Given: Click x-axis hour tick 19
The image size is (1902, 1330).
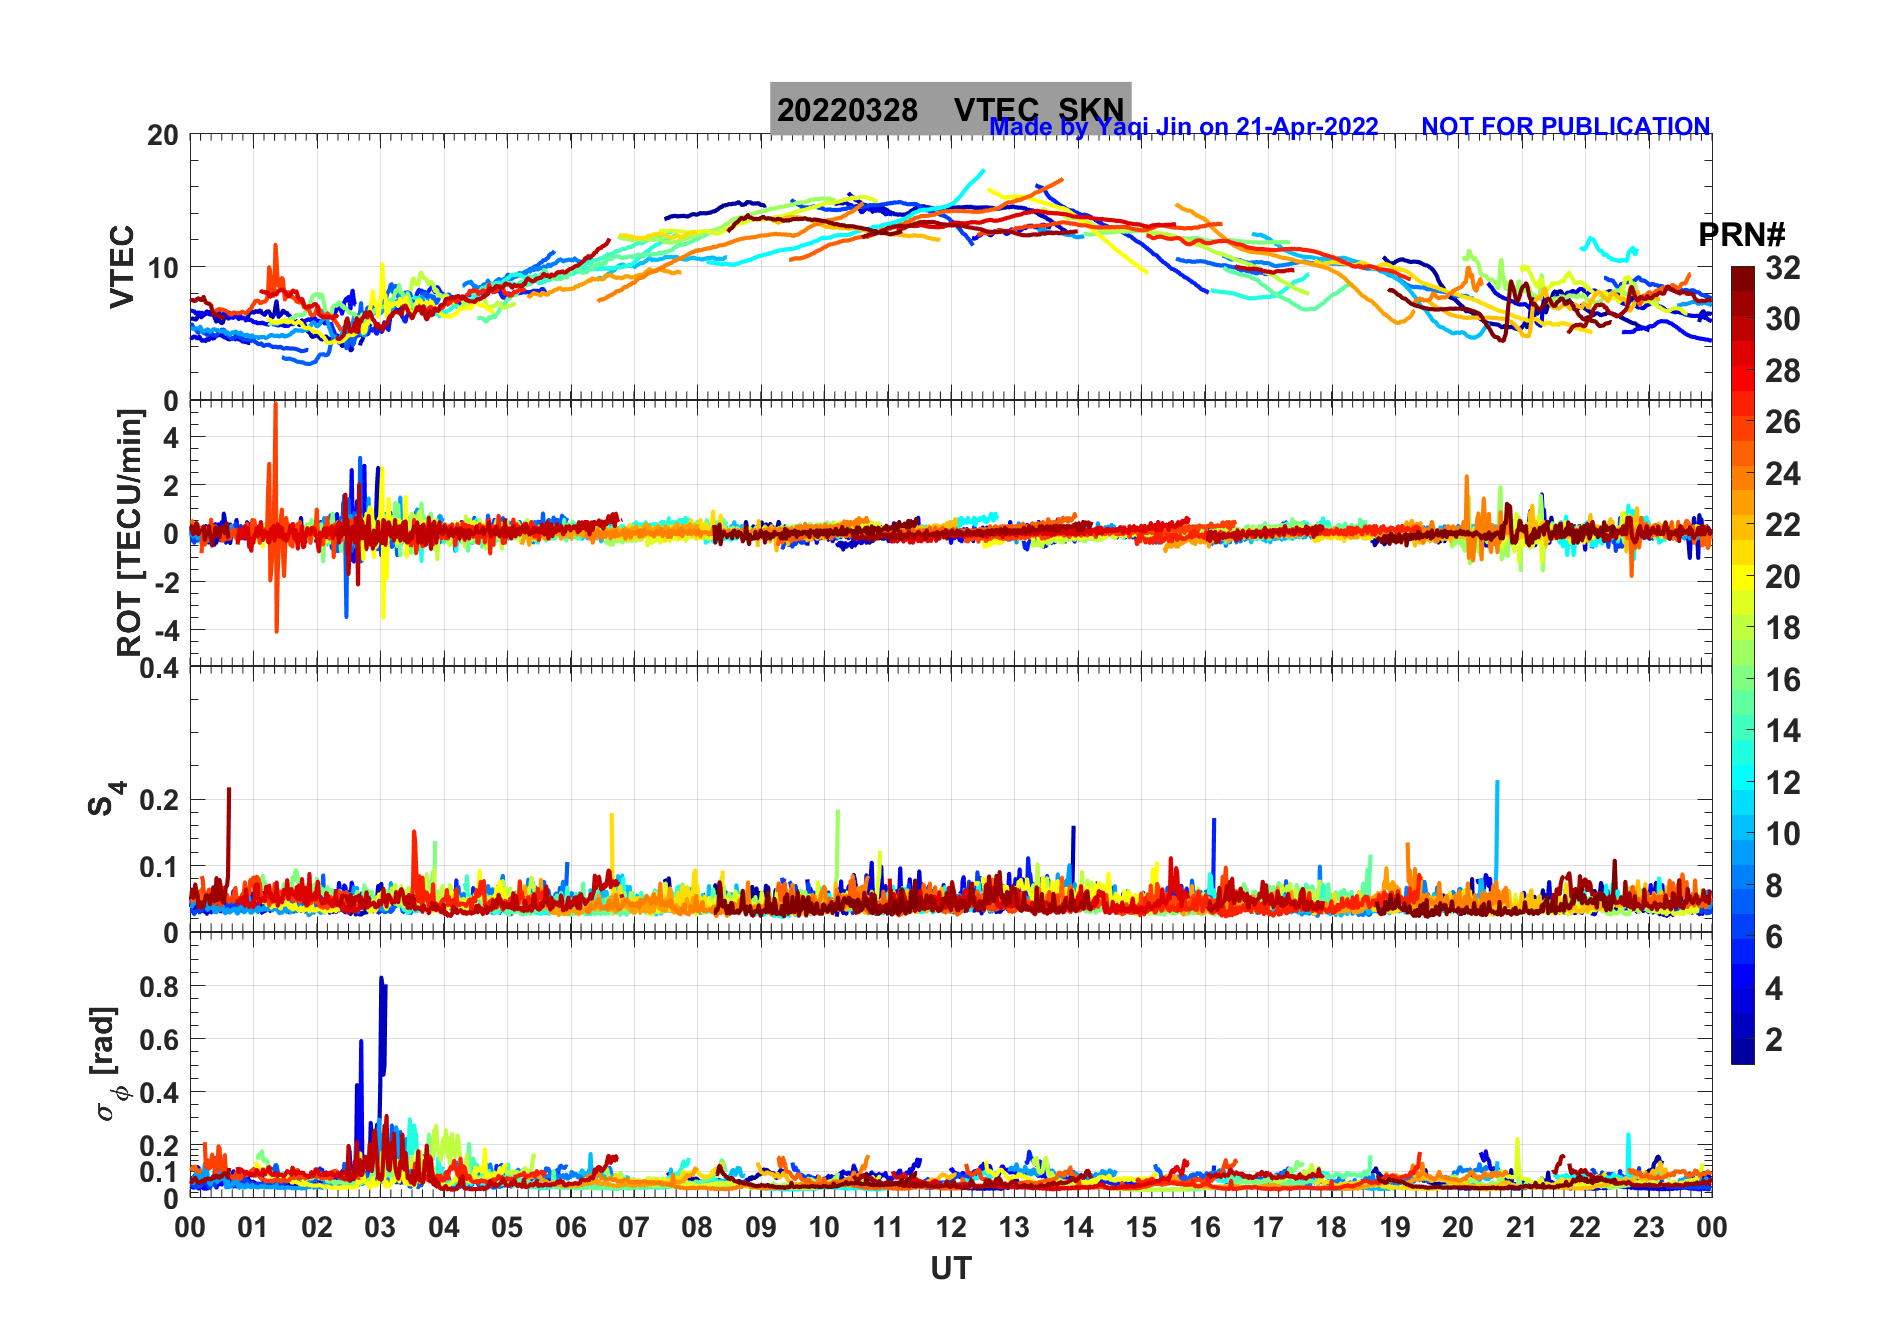Looking at the screenshot, I should [x=1395, y=1227].
